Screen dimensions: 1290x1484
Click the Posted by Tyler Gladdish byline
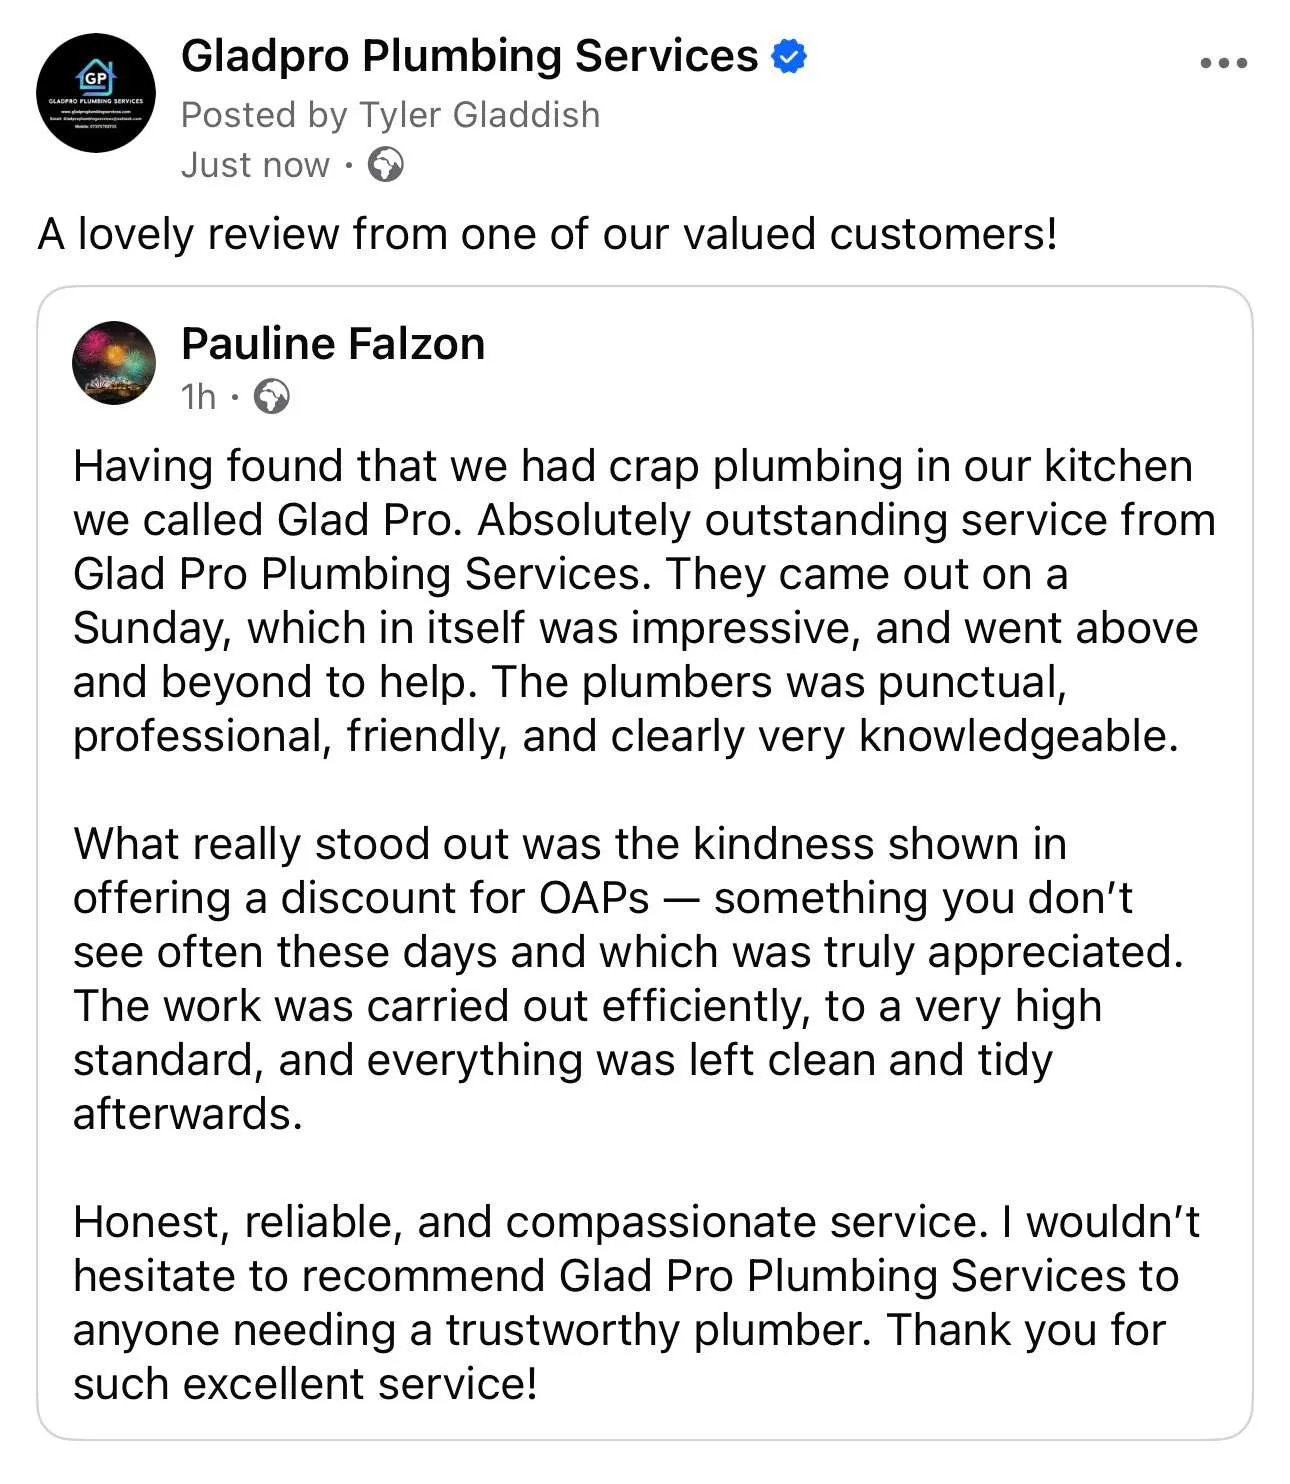click(390, 115)
